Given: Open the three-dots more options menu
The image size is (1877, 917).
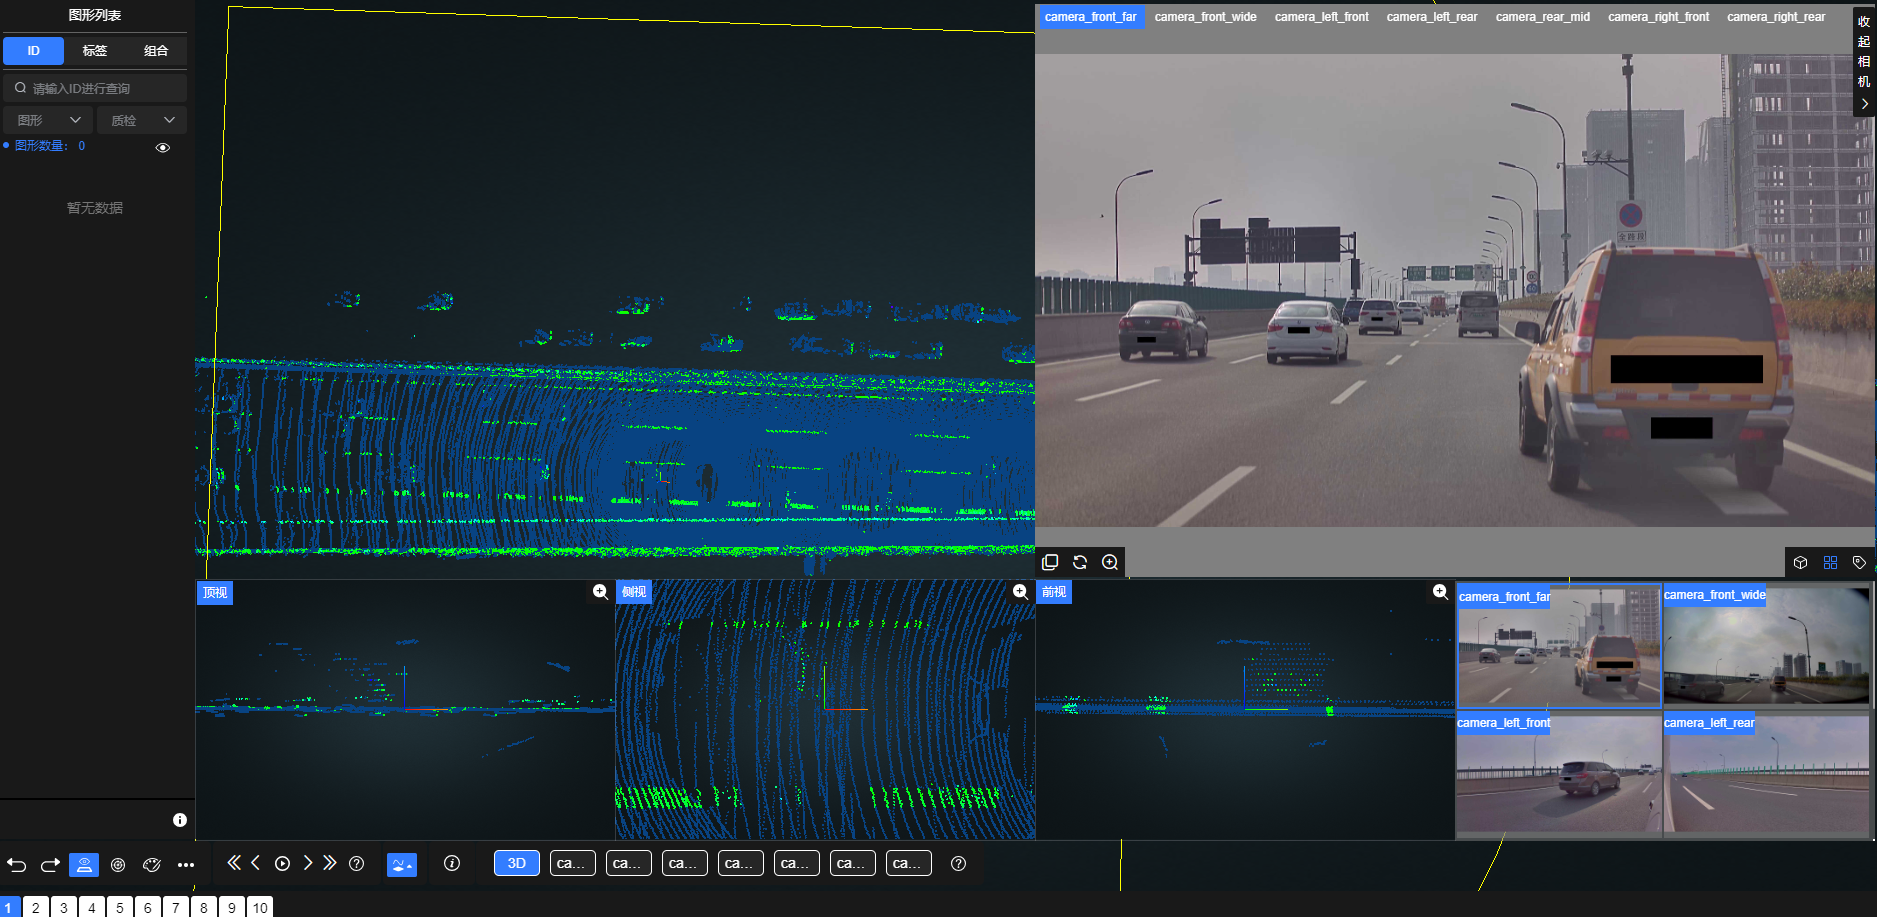Looking at the screenshot, I should [186, 865].
